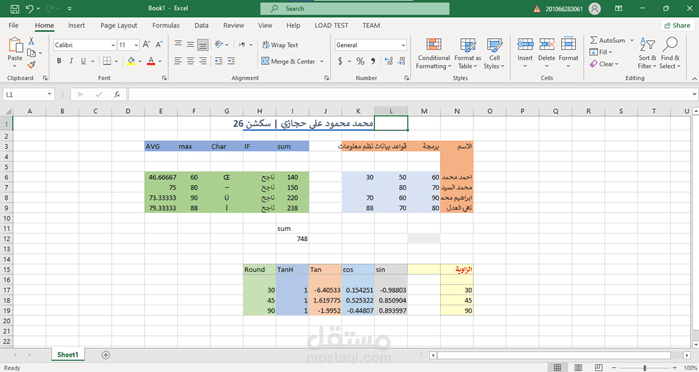Click in the formula bar input
The width and height of the screenshot is (699, 372).
click(409, 95)
